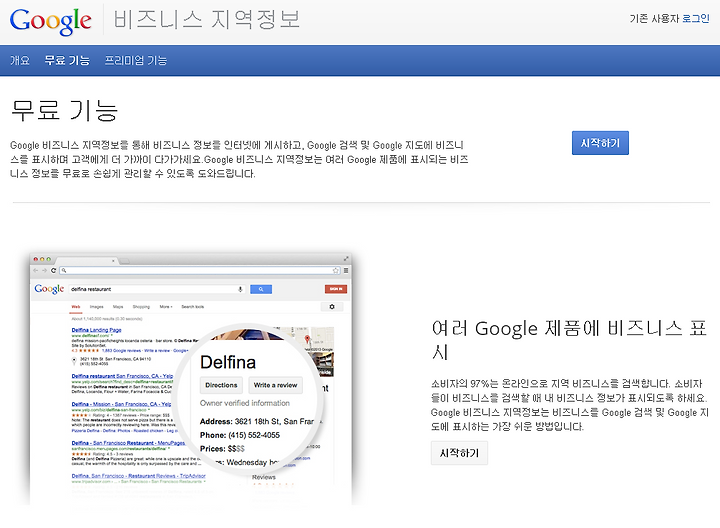
Task: Click the browser menu icon in screenshot
Action: (346, 270)
